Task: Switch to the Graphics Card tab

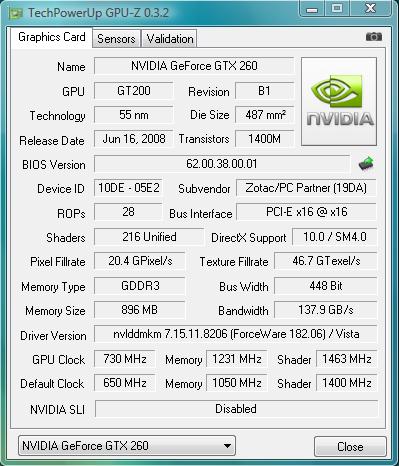Action: (52, 37)
